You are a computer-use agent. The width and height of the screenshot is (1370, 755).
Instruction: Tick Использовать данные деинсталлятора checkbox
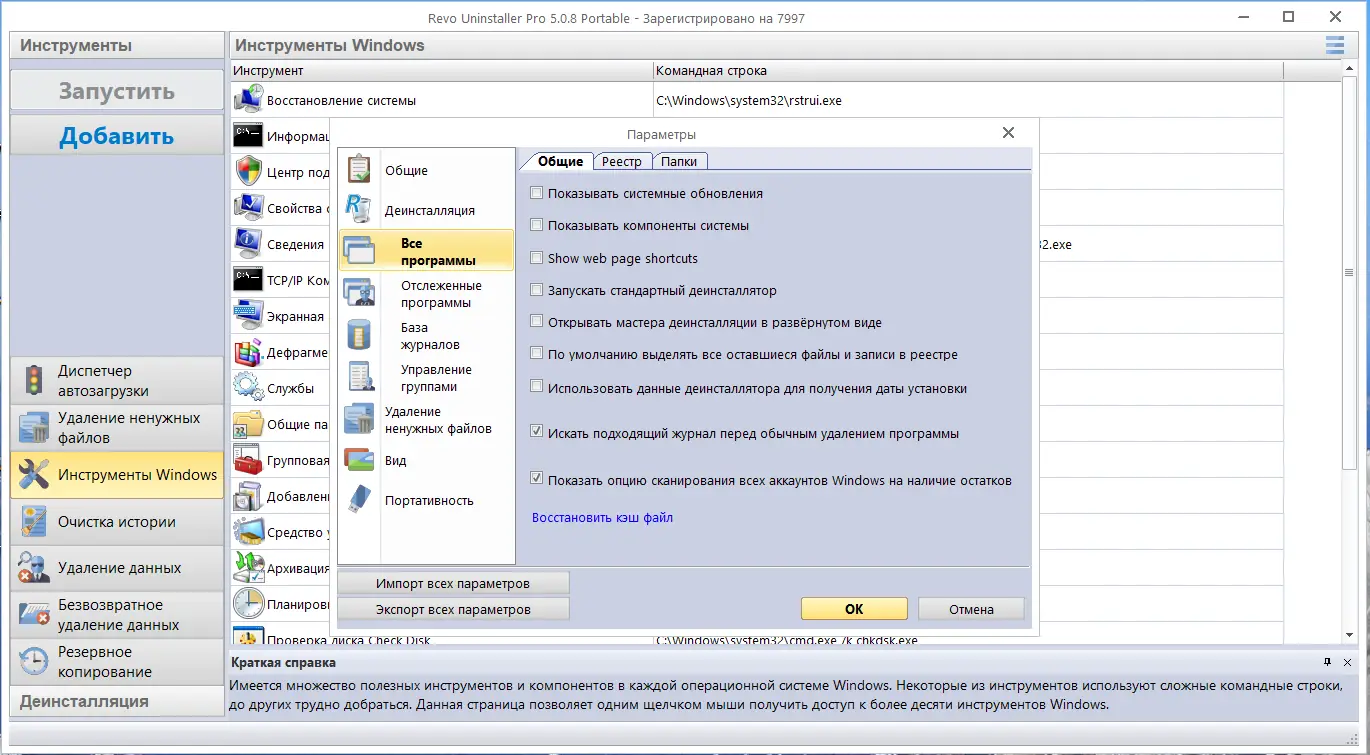538,387
